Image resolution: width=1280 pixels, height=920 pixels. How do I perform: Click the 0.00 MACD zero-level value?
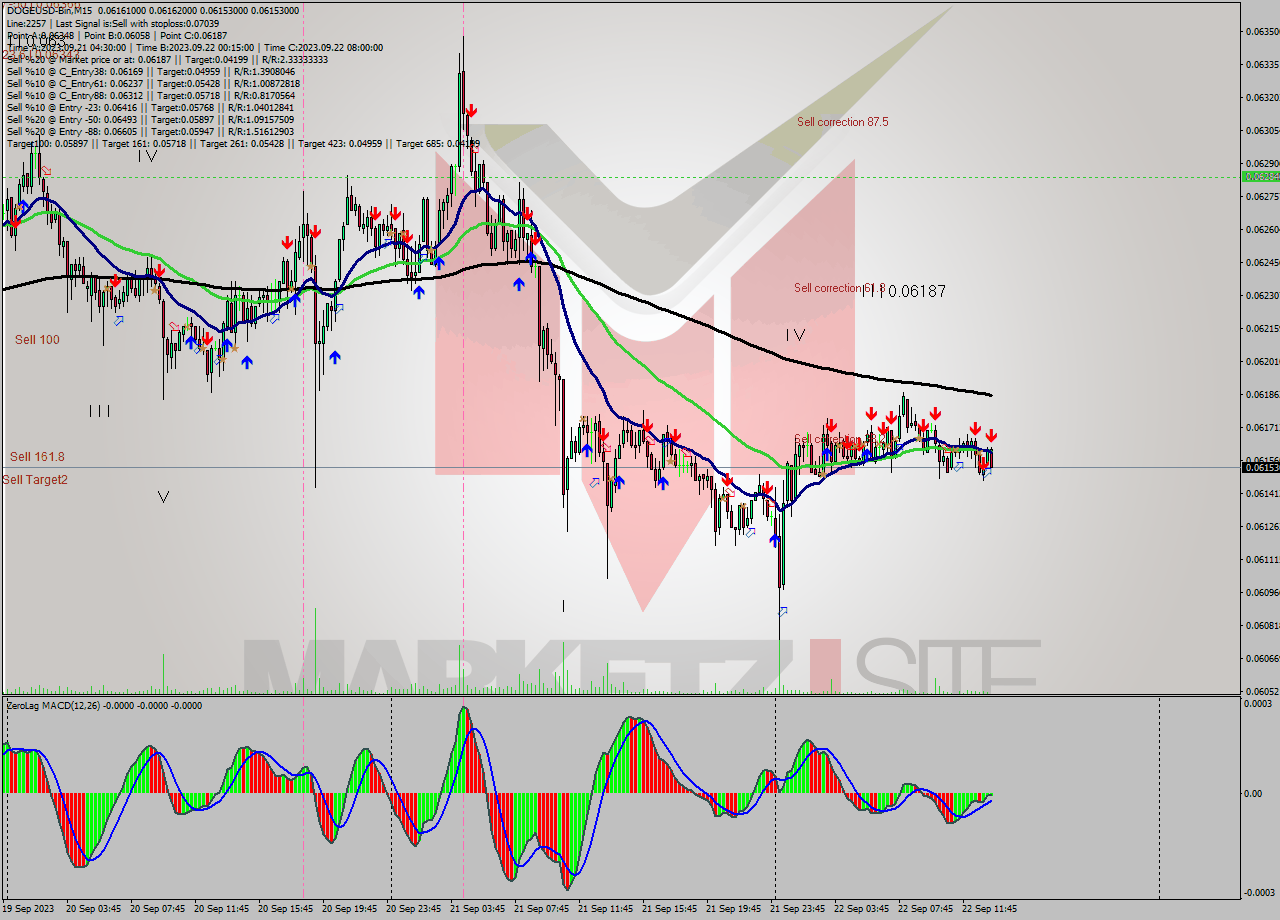coord(1254,794)
